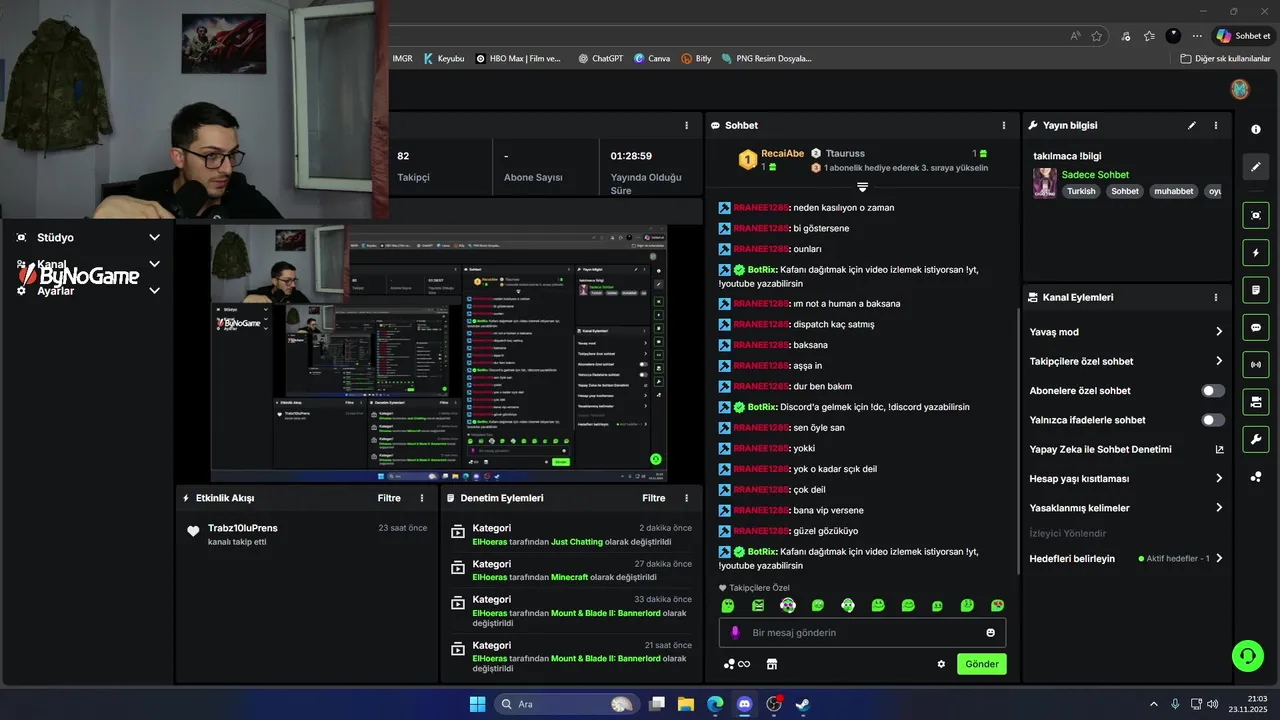Open Filtre in Denetim Eylemleri panel
This screenshot has height=720, width=1280.
coord(653,498)
